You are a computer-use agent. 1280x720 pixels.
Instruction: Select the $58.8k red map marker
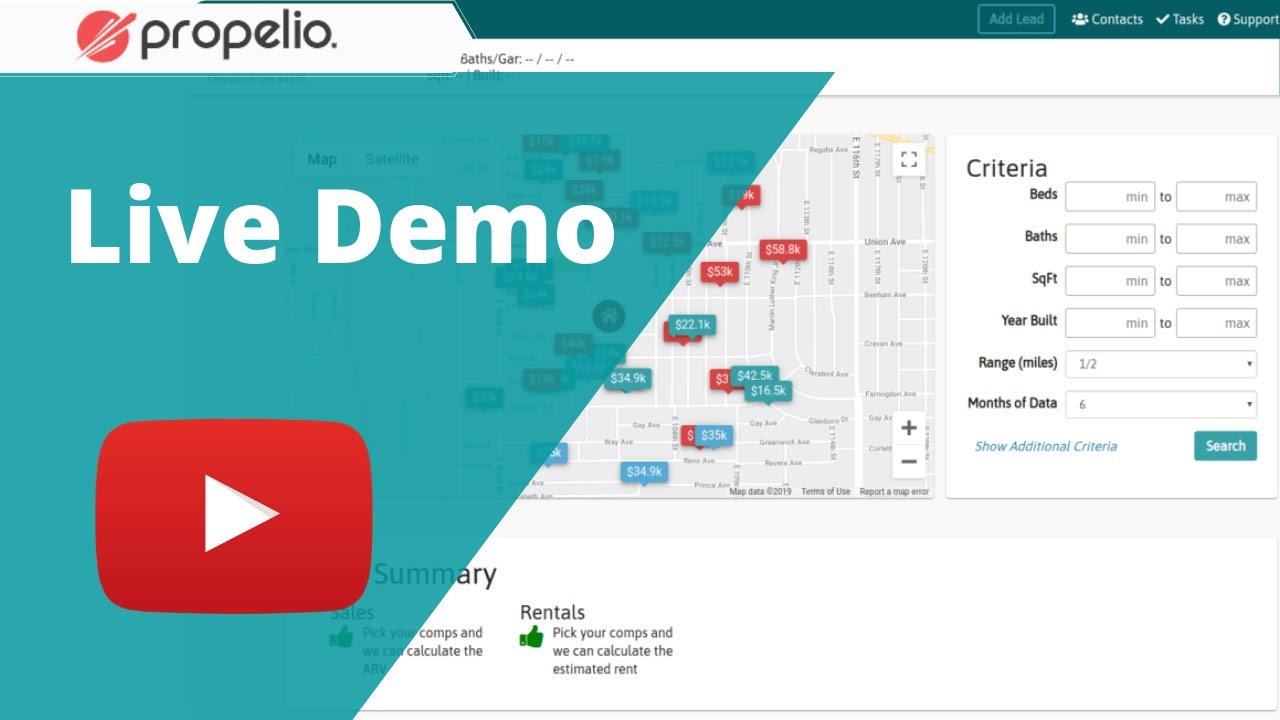[783, 251]
